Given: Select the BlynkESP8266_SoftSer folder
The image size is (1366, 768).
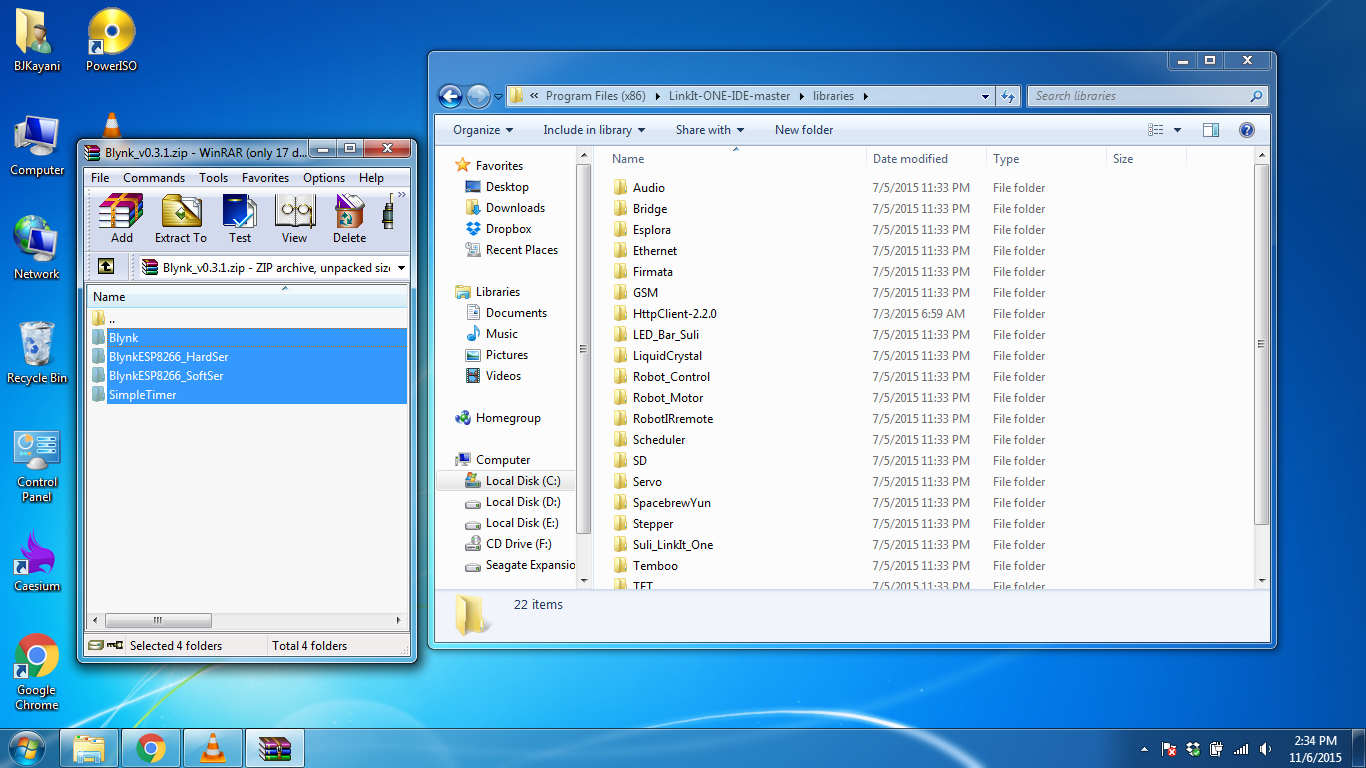Looking at the screenshot, I should pyautogui.click(x=248, y=376).
